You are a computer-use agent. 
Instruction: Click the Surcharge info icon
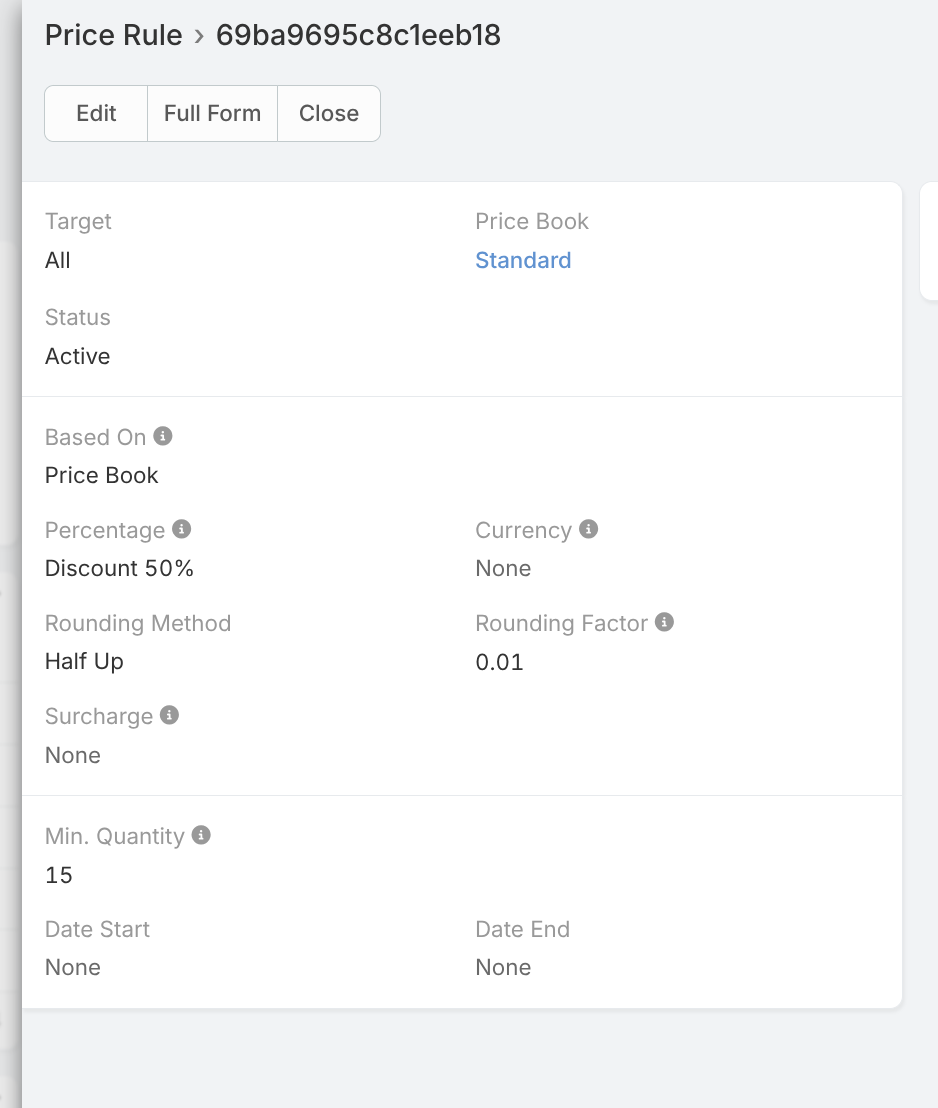coord(170,715)
